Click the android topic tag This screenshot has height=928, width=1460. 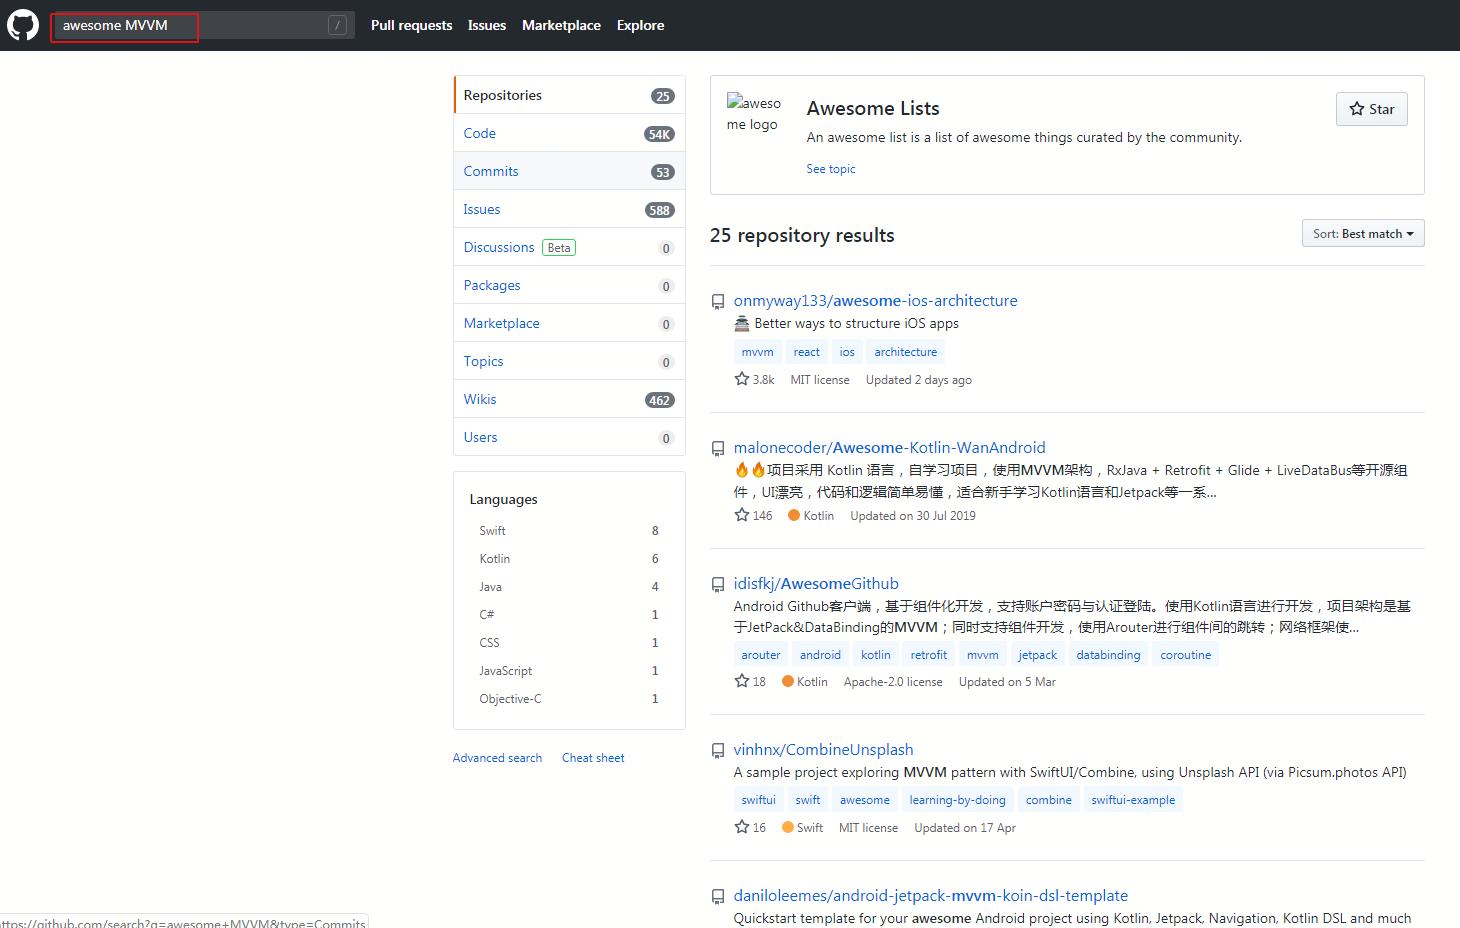(x=820, y=655)
